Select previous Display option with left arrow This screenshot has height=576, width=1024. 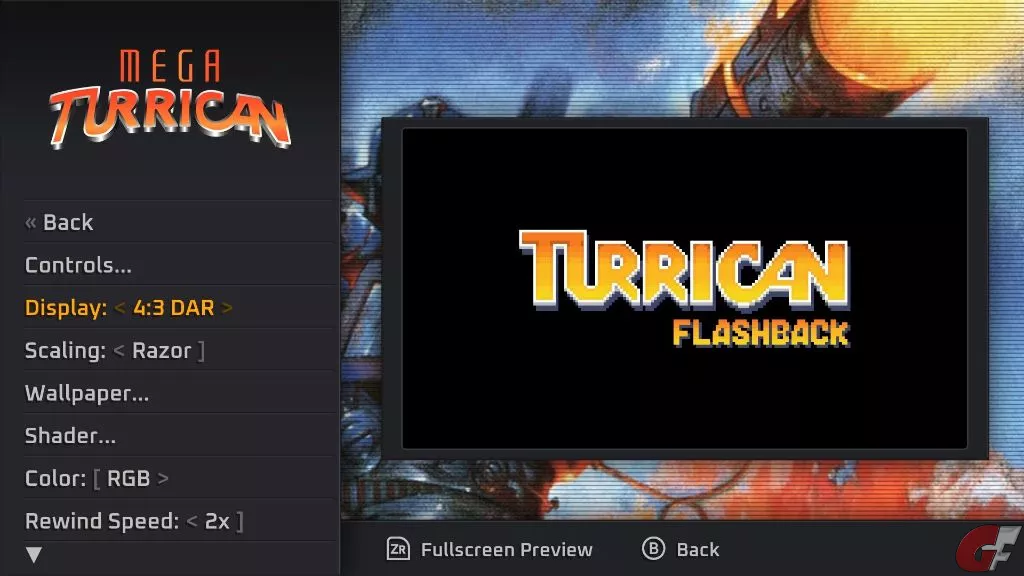tap(120, 308)
